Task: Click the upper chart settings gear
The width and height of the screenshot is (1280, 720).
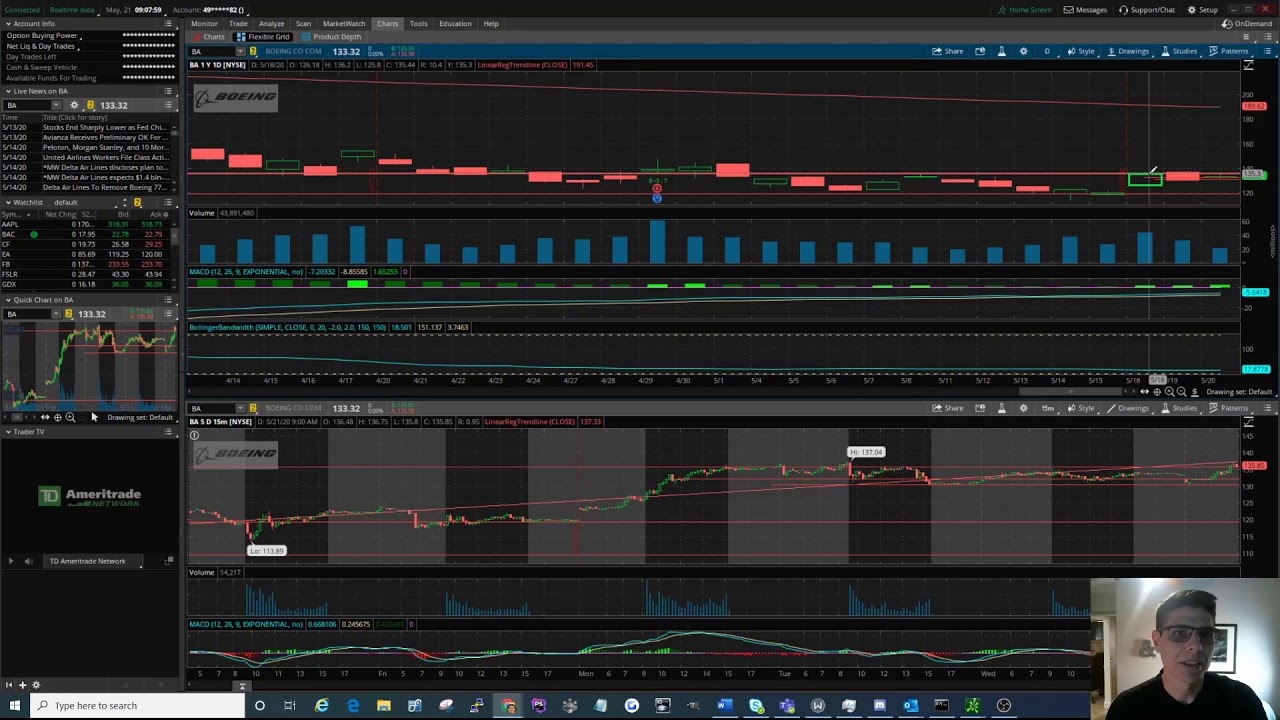Action: click(x=1023, y=51)
